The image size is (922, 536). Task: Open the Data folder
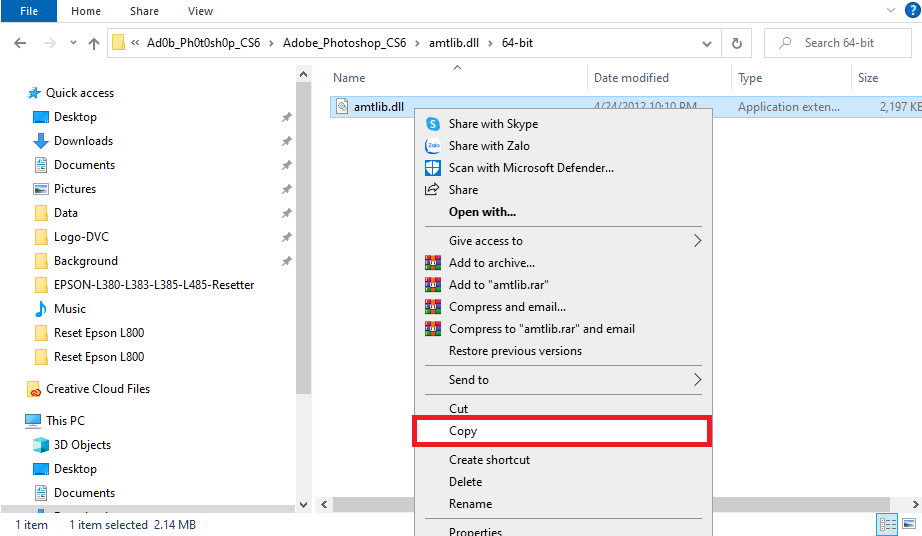[x=65, y=213]
